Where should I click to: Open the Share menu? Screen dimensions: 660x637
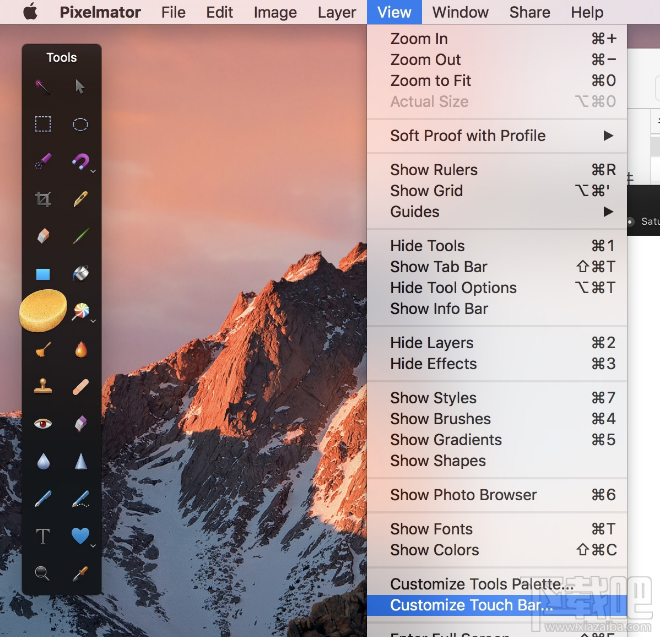pos(530,12)
